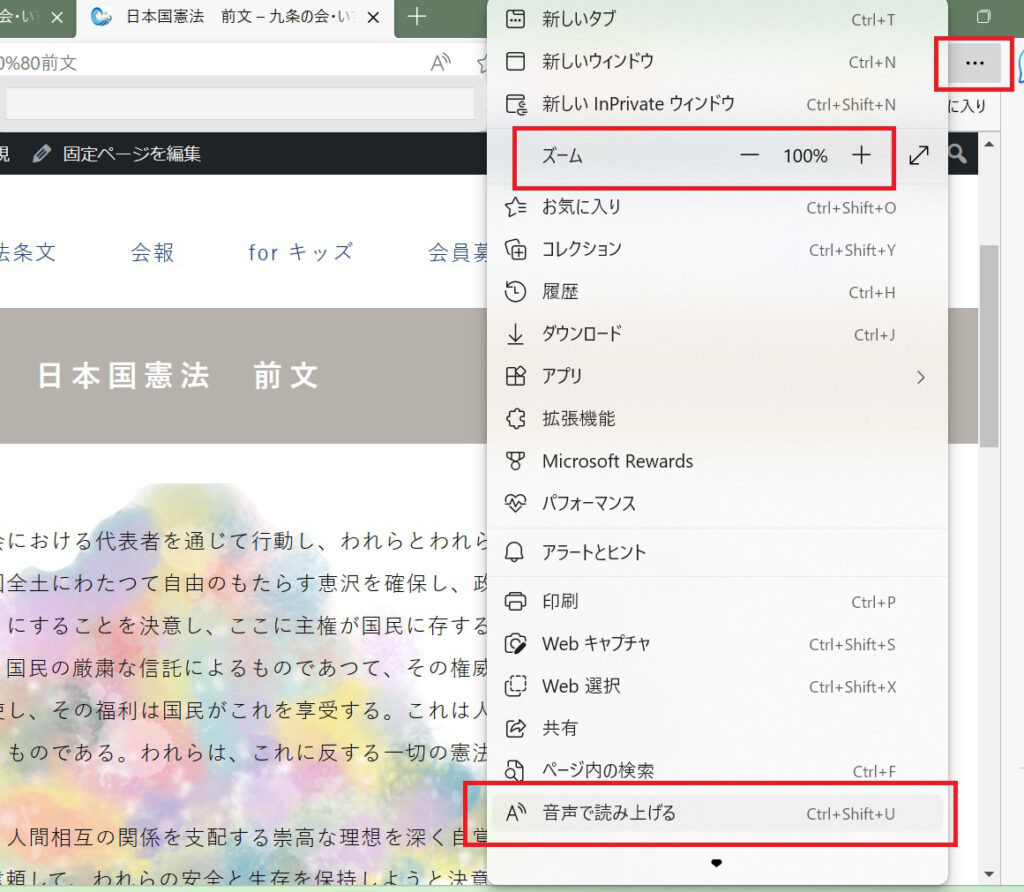Viewport: 1024px width, 892px height.
Task: Select パフォーマンス menu entry
Action: (716, 503)
